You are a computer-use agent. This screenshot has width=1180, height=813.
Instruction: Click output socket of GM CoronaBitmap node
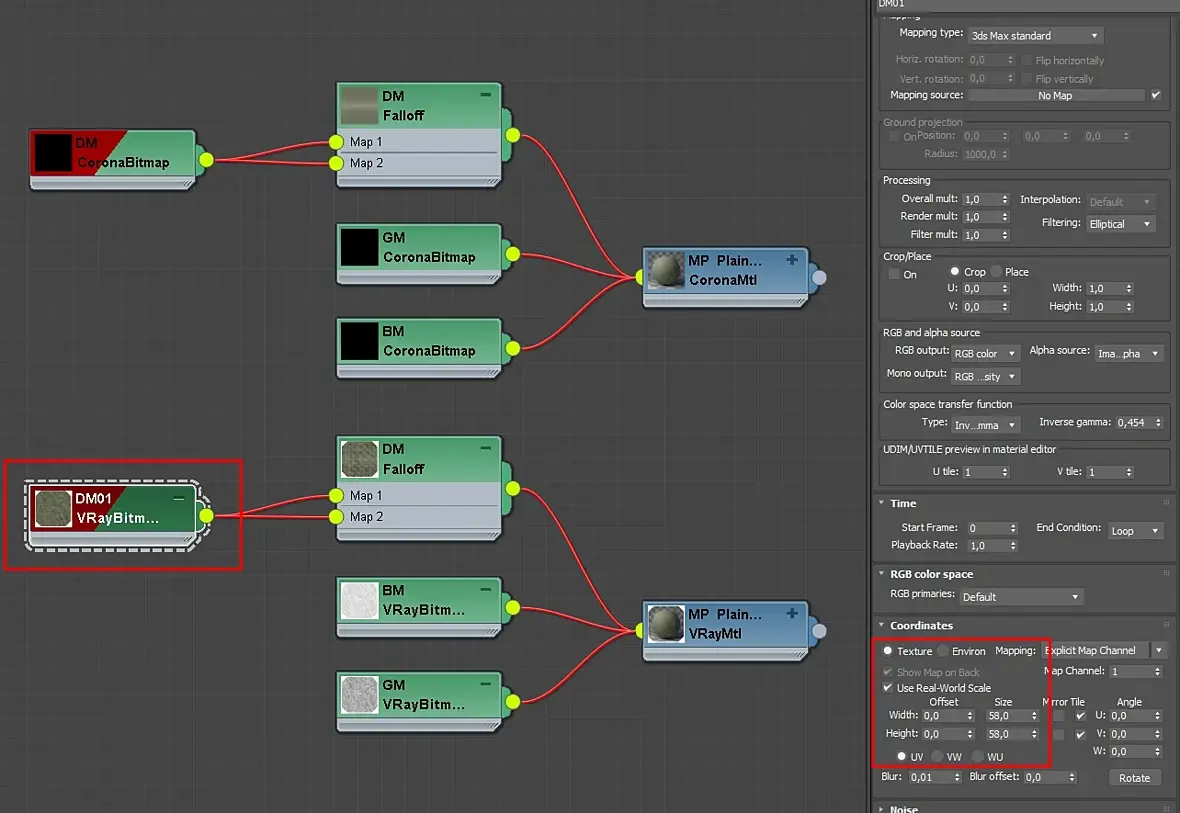click(x=513, y=254)
